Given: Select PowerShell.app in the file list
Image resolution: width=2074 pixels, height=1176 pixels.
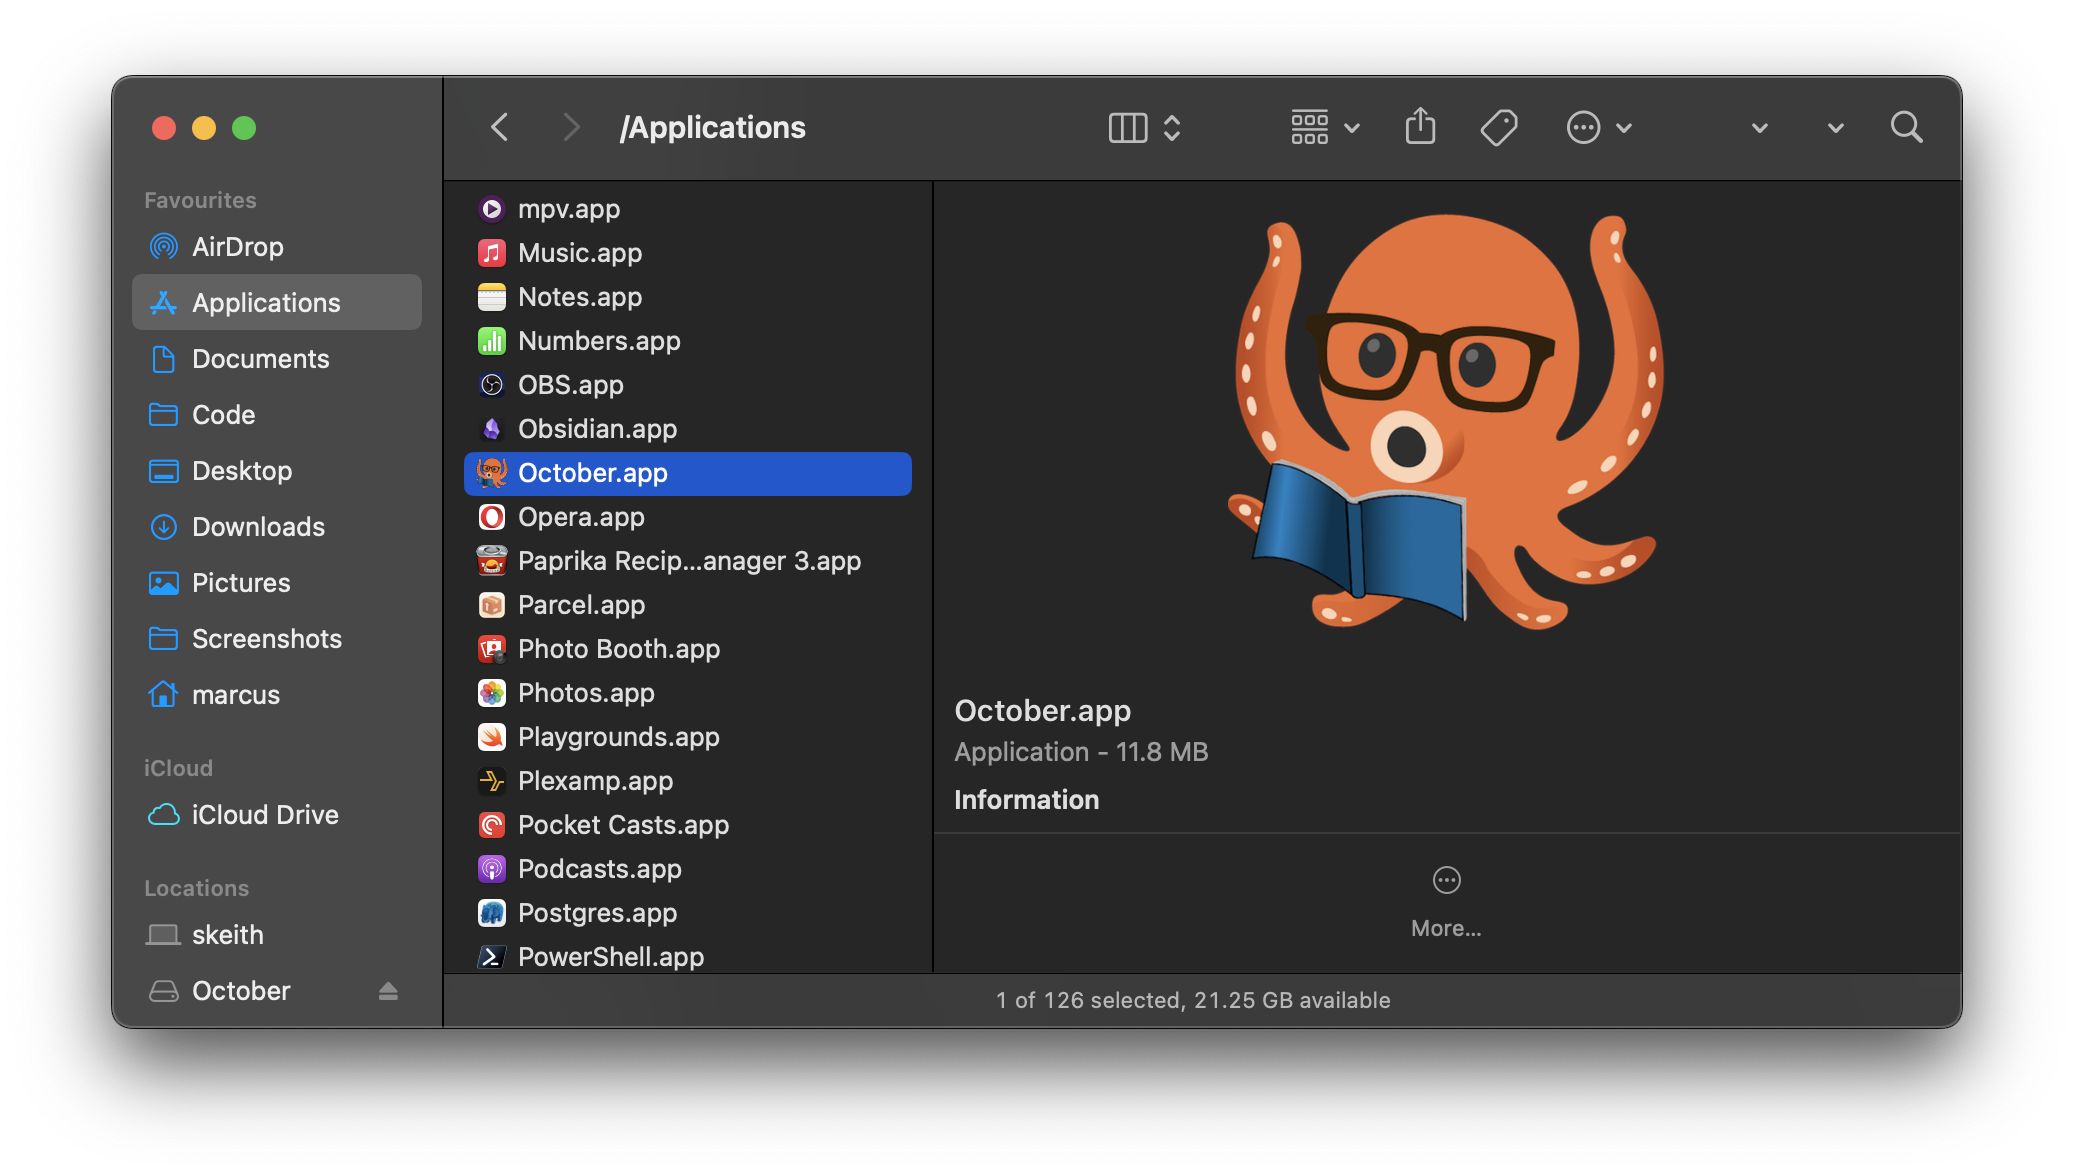Looking at the screenshot, I should point(610,957).
